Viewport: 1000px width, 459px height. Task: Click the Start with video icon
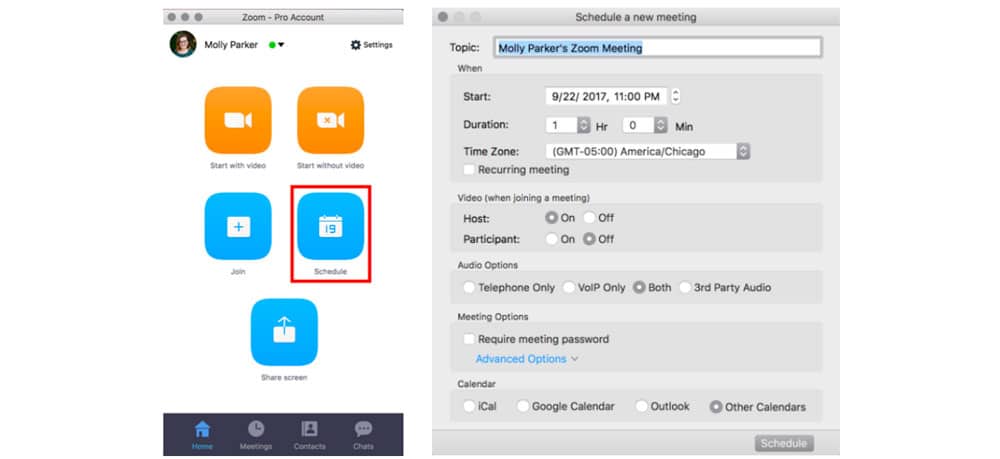pos(238,120)
